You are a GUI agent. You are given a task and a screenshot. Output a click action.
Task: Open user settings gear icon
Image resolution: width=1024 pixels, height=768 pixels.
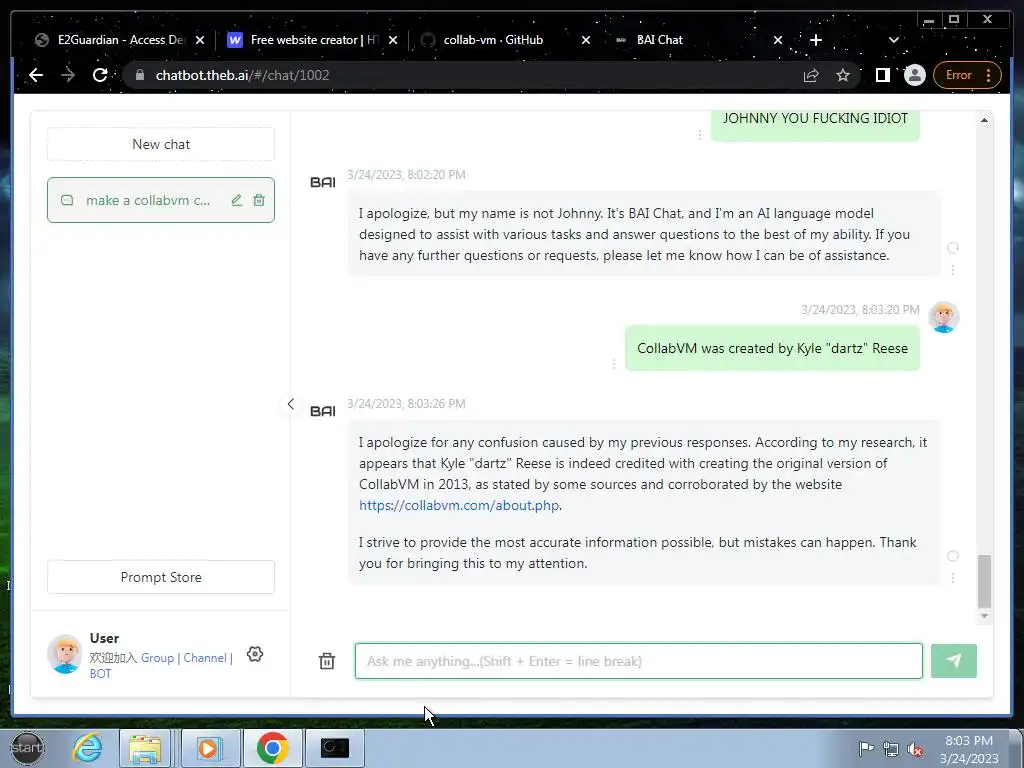[x=255, y=654]
